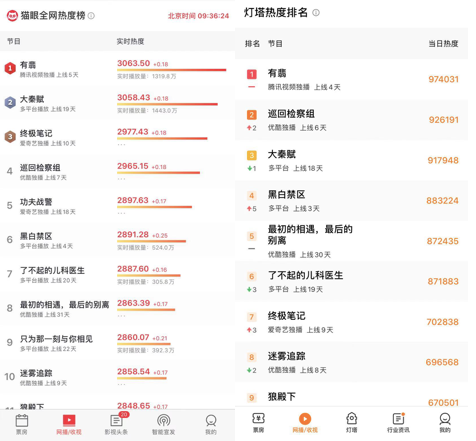Screen dimensions: 476x441
Task: Tap the Maoyan cat logo icon
Action: coord(12,16)
